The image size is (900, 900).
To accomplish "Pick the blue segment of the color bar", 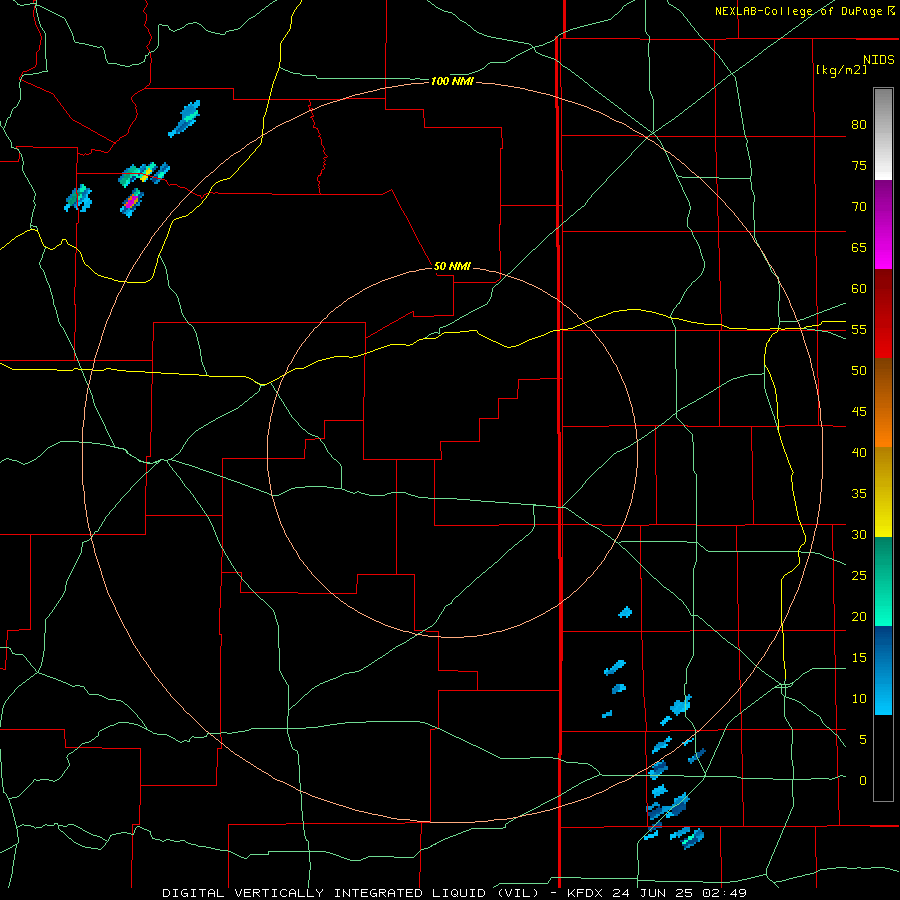I will tap(883, 670).
